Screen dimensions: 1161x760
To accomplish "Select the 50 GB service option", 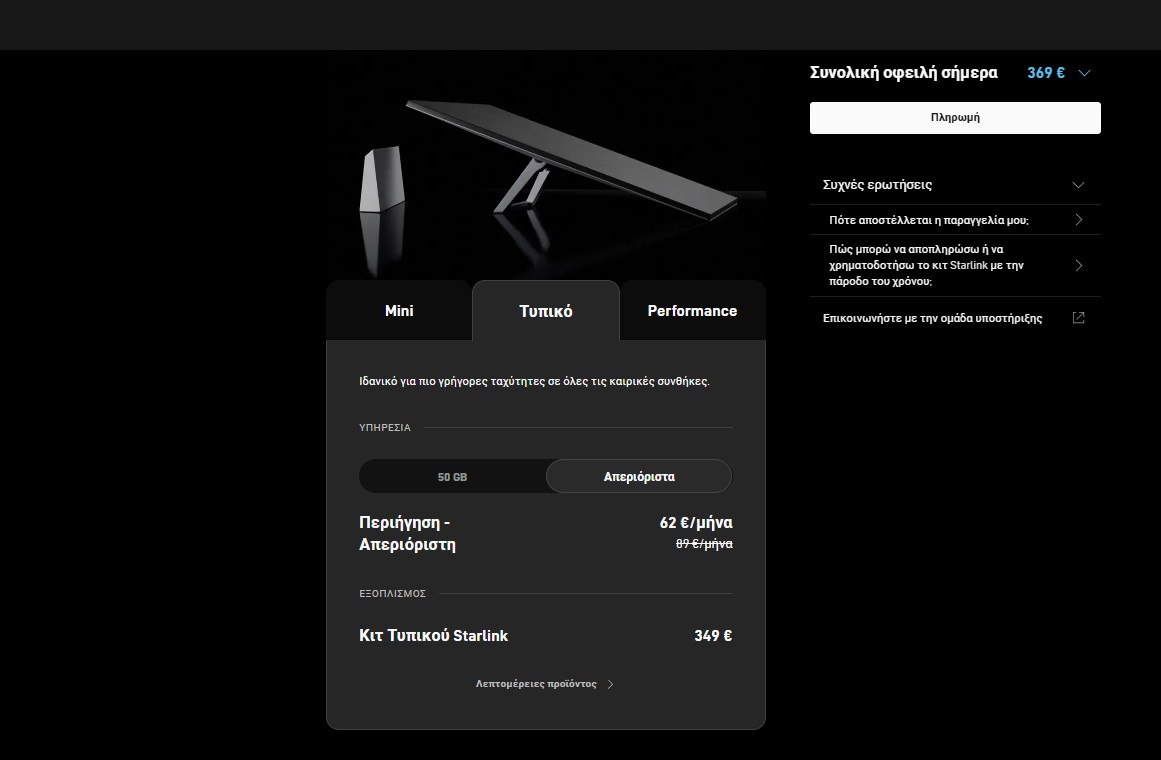I will (x=452, y=477).
